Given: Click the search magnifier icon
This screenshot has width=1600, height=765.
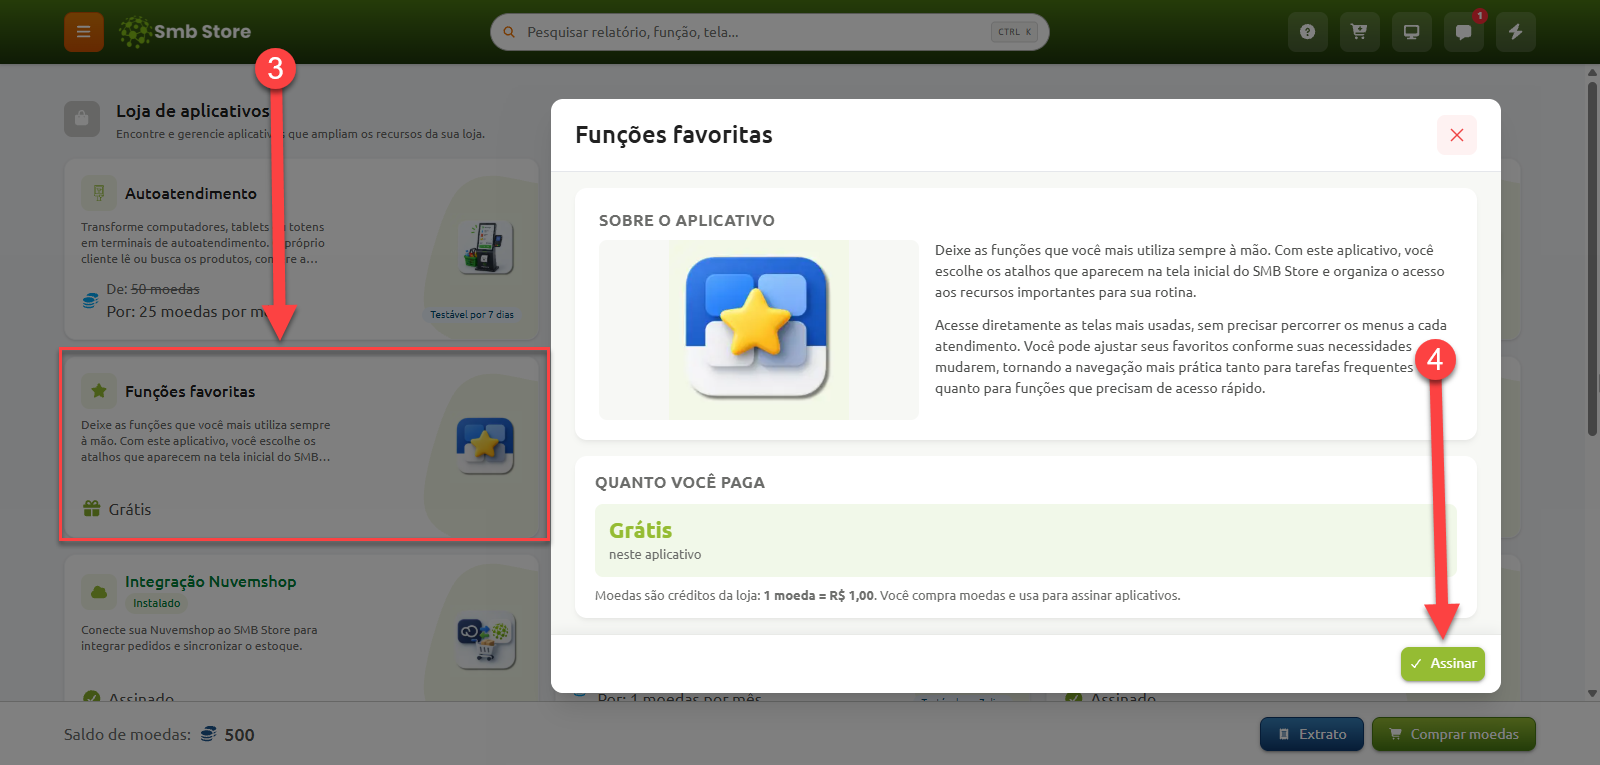Looking at the screenshot, I should [x=509, y=32].
